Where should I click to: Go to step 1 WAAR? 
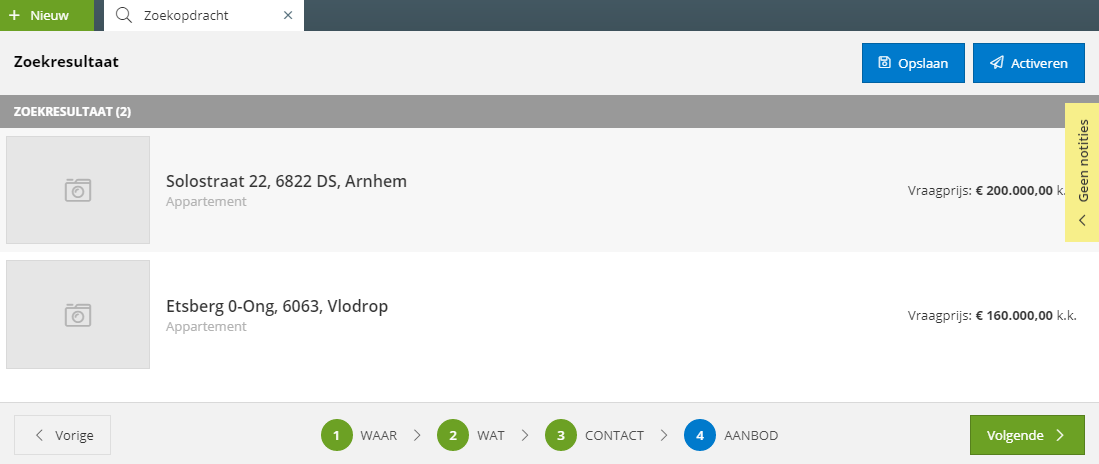[x=359, y=435]
